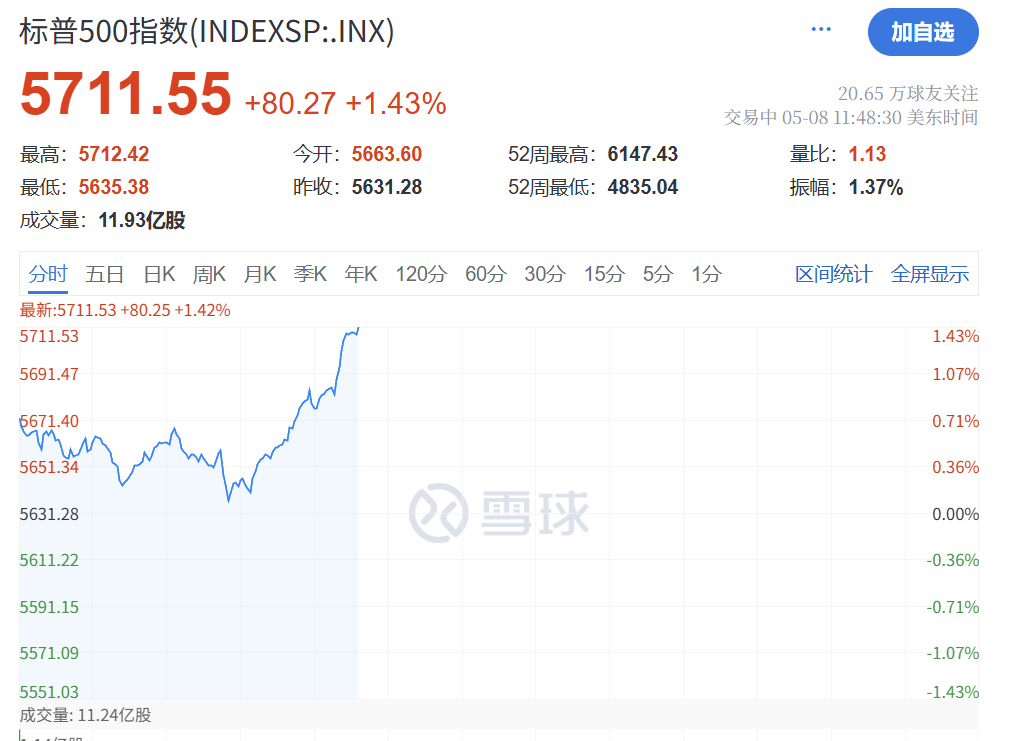
Task: Click the 加自选 button
Action: tap(923, 32)
